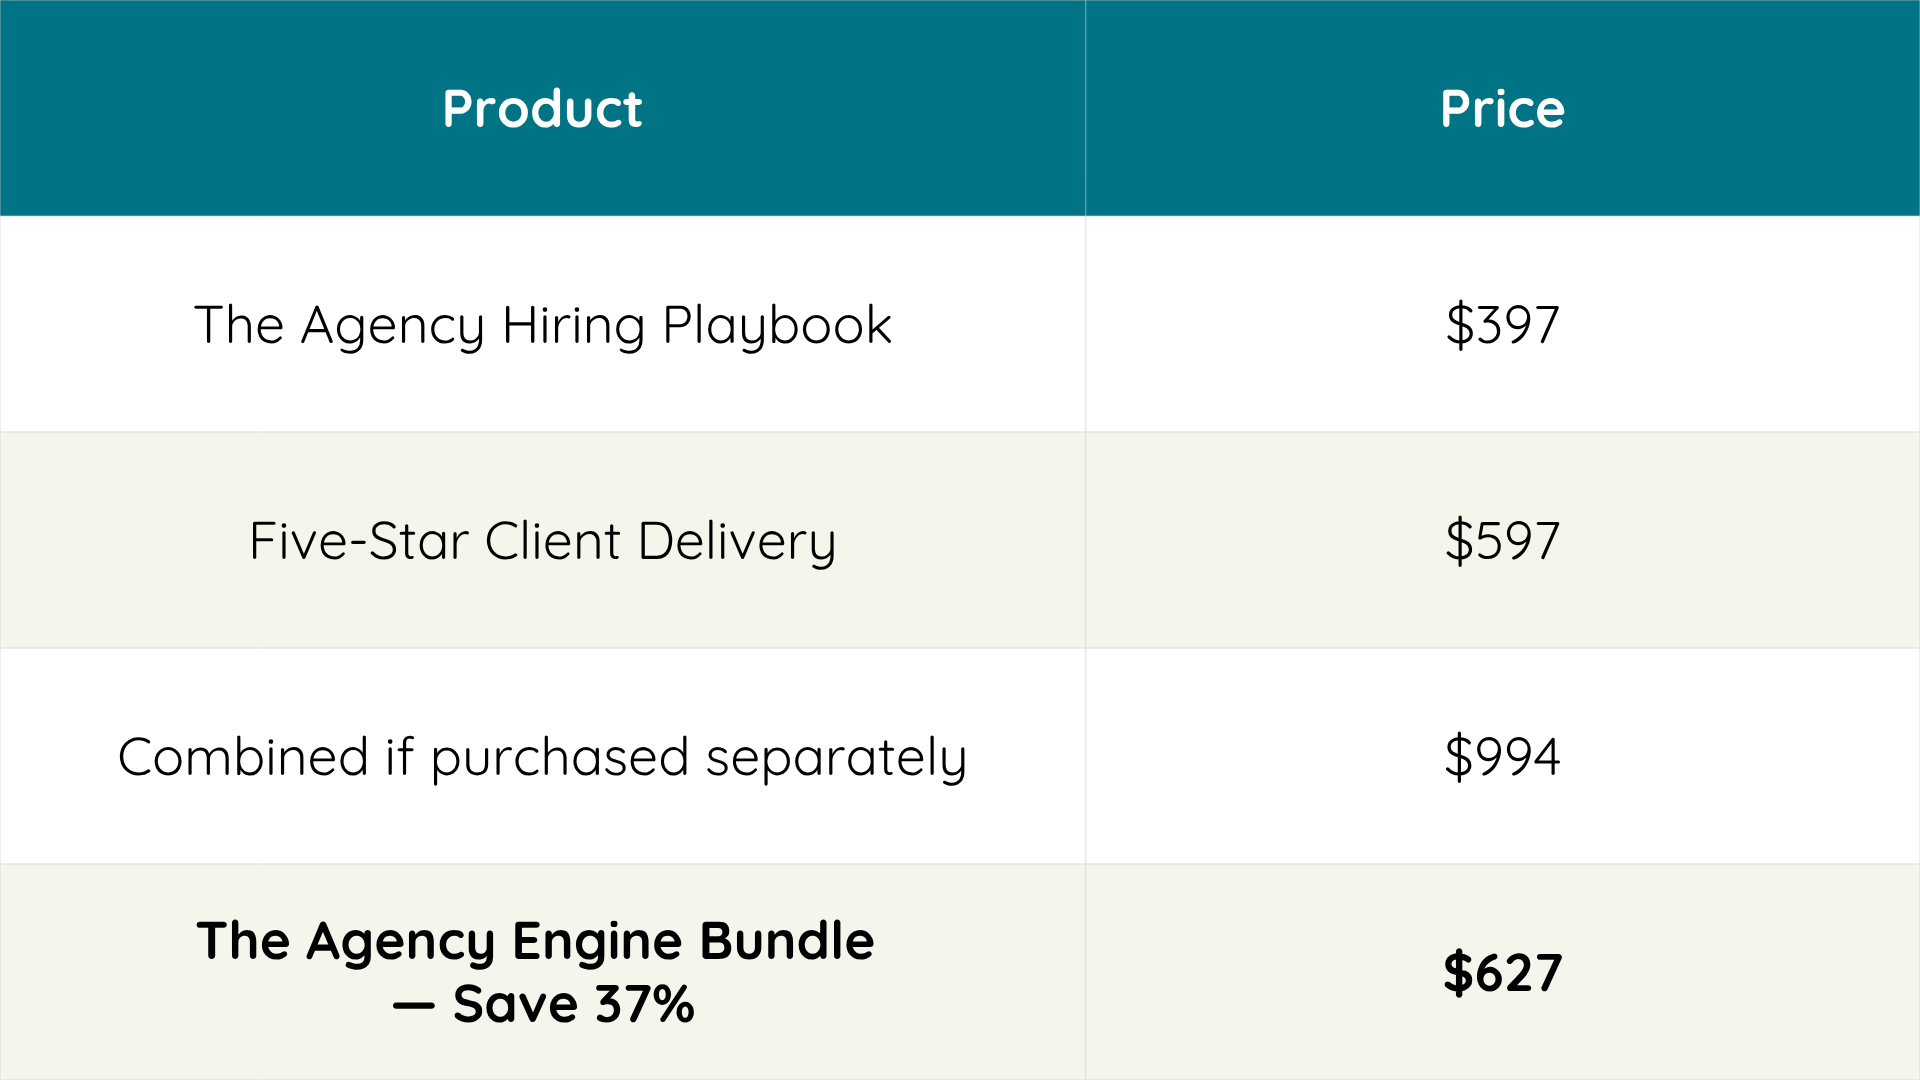
Task: Click the Product column header
Action: pyautogui.click(x=542, y=108)
